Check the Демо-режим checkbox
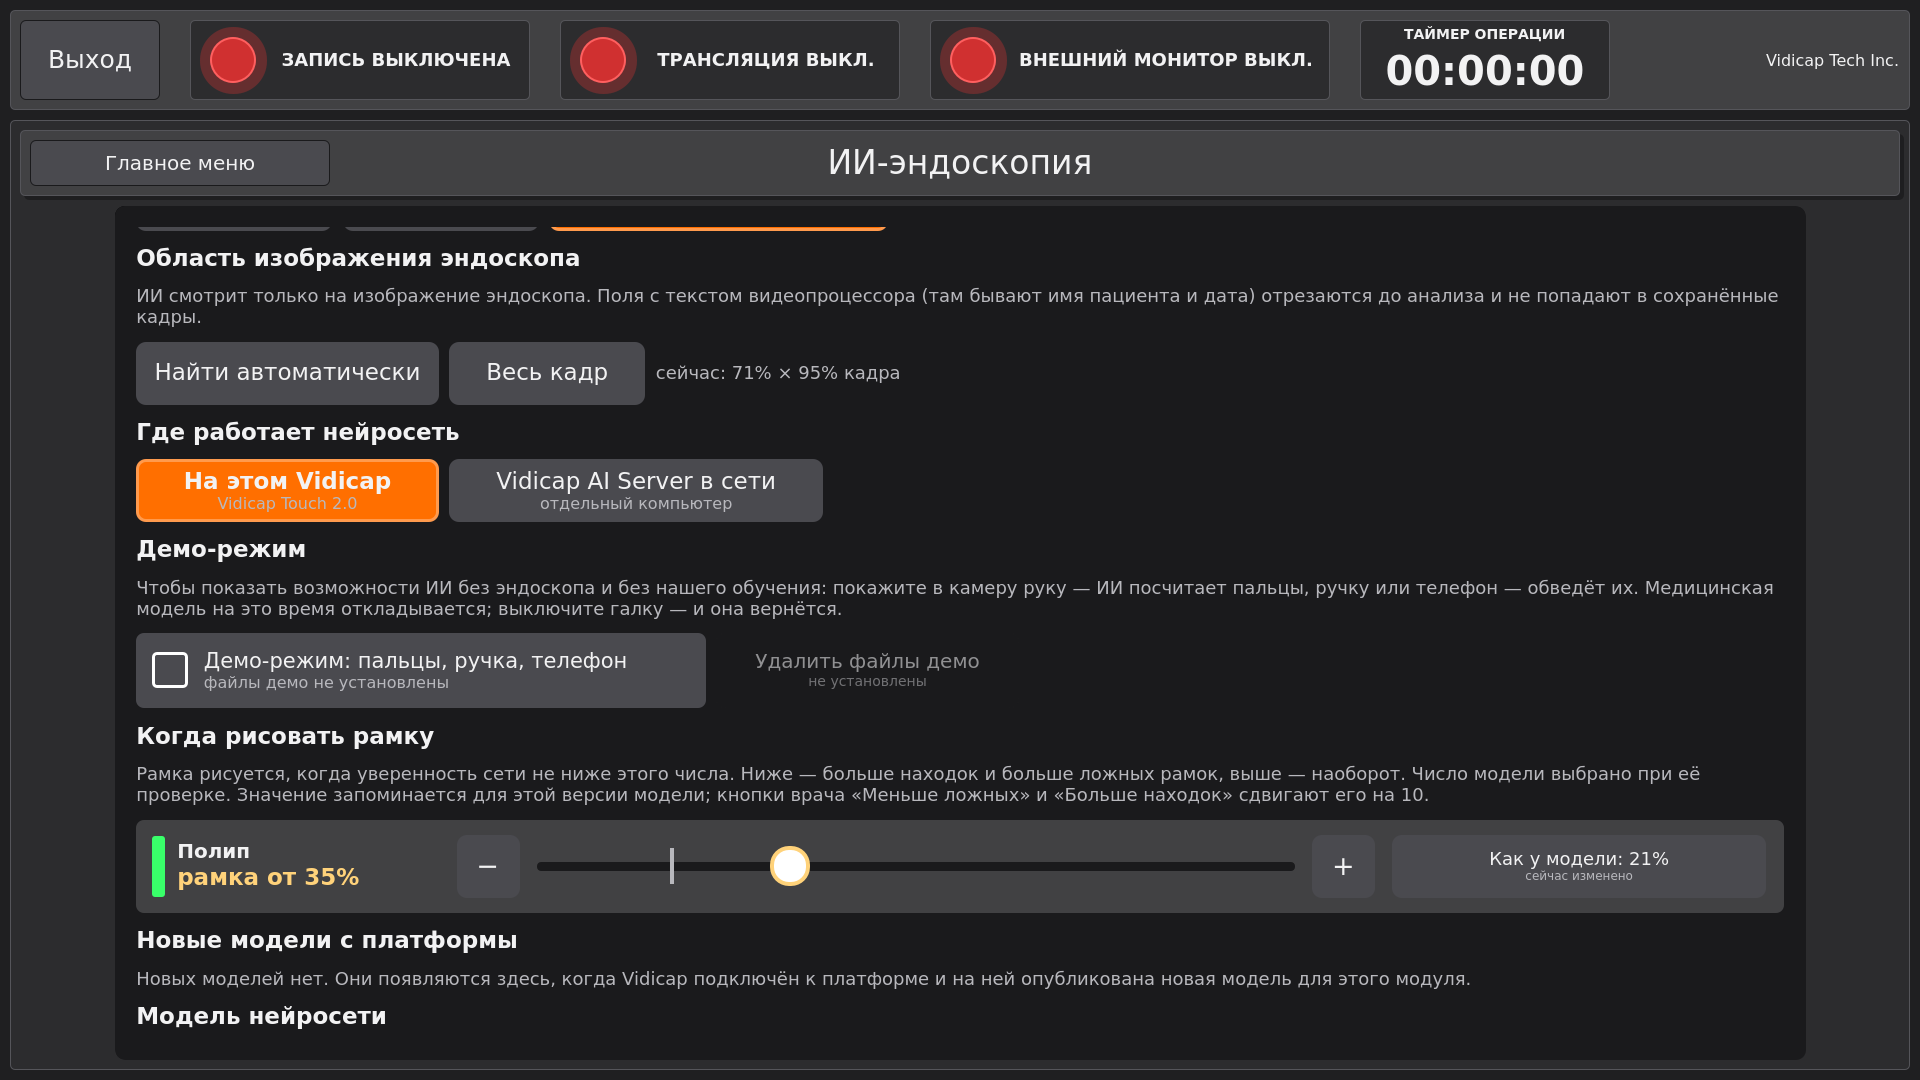Viewport: 1920px width, 1080px height. point(170,670)
